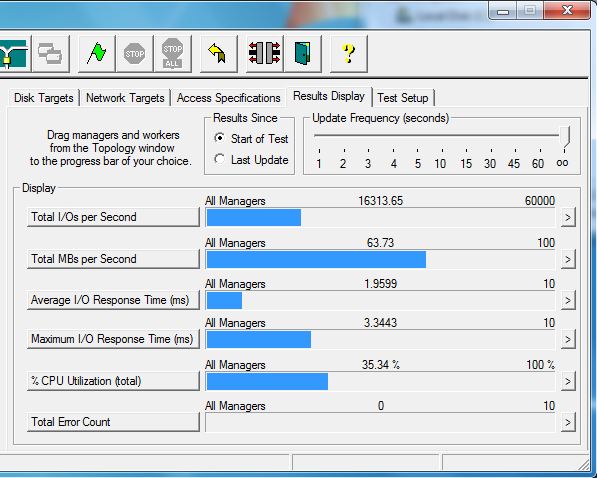597x478 pixels.
Task: Expand details arrow for Total MBs per Second
Action: coord(568,259)
